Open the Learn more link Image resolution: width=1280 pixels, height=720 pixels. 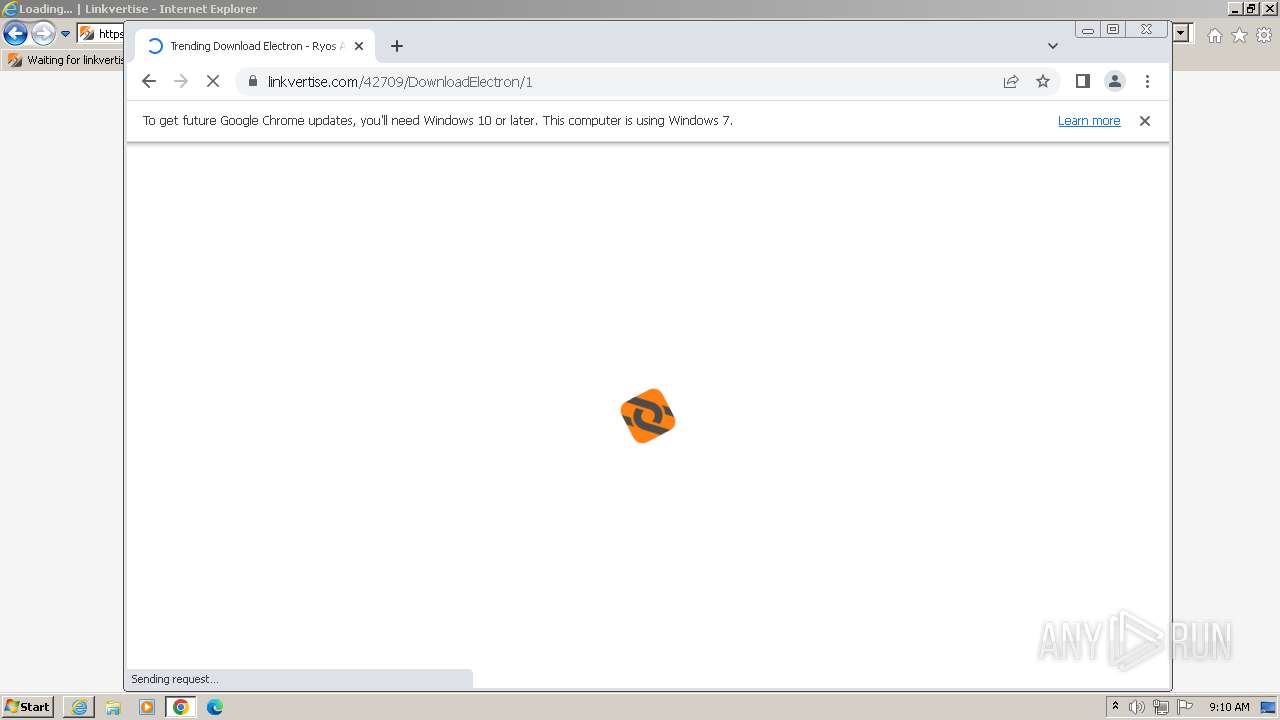1089,121
